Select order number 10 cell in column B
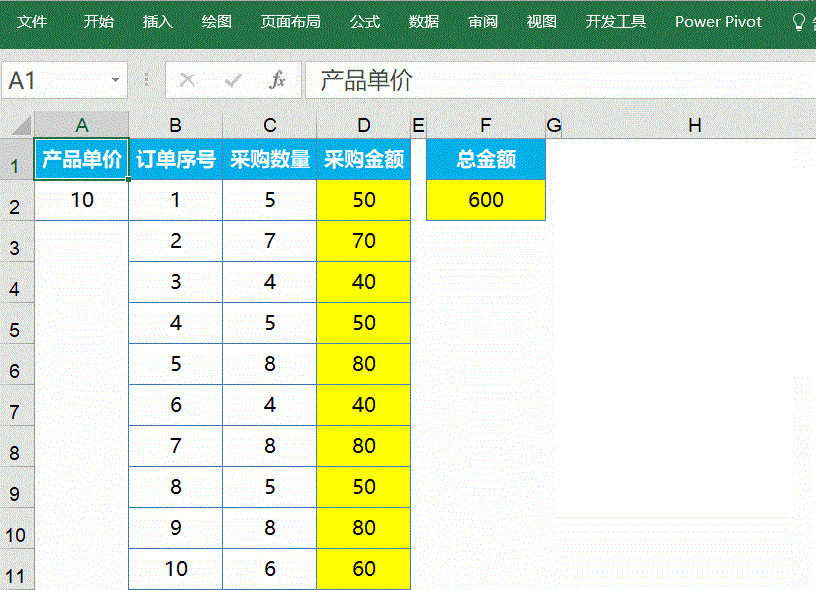 (175, 569)
